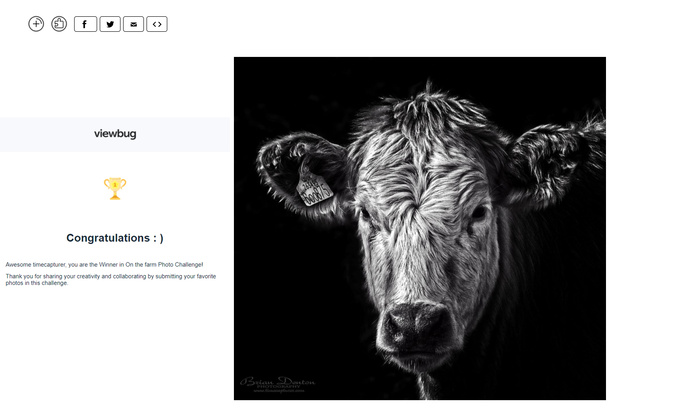Screen dimensions: 700x409
Task: Click the viewbug logo text
Action: tap(115, 134)
